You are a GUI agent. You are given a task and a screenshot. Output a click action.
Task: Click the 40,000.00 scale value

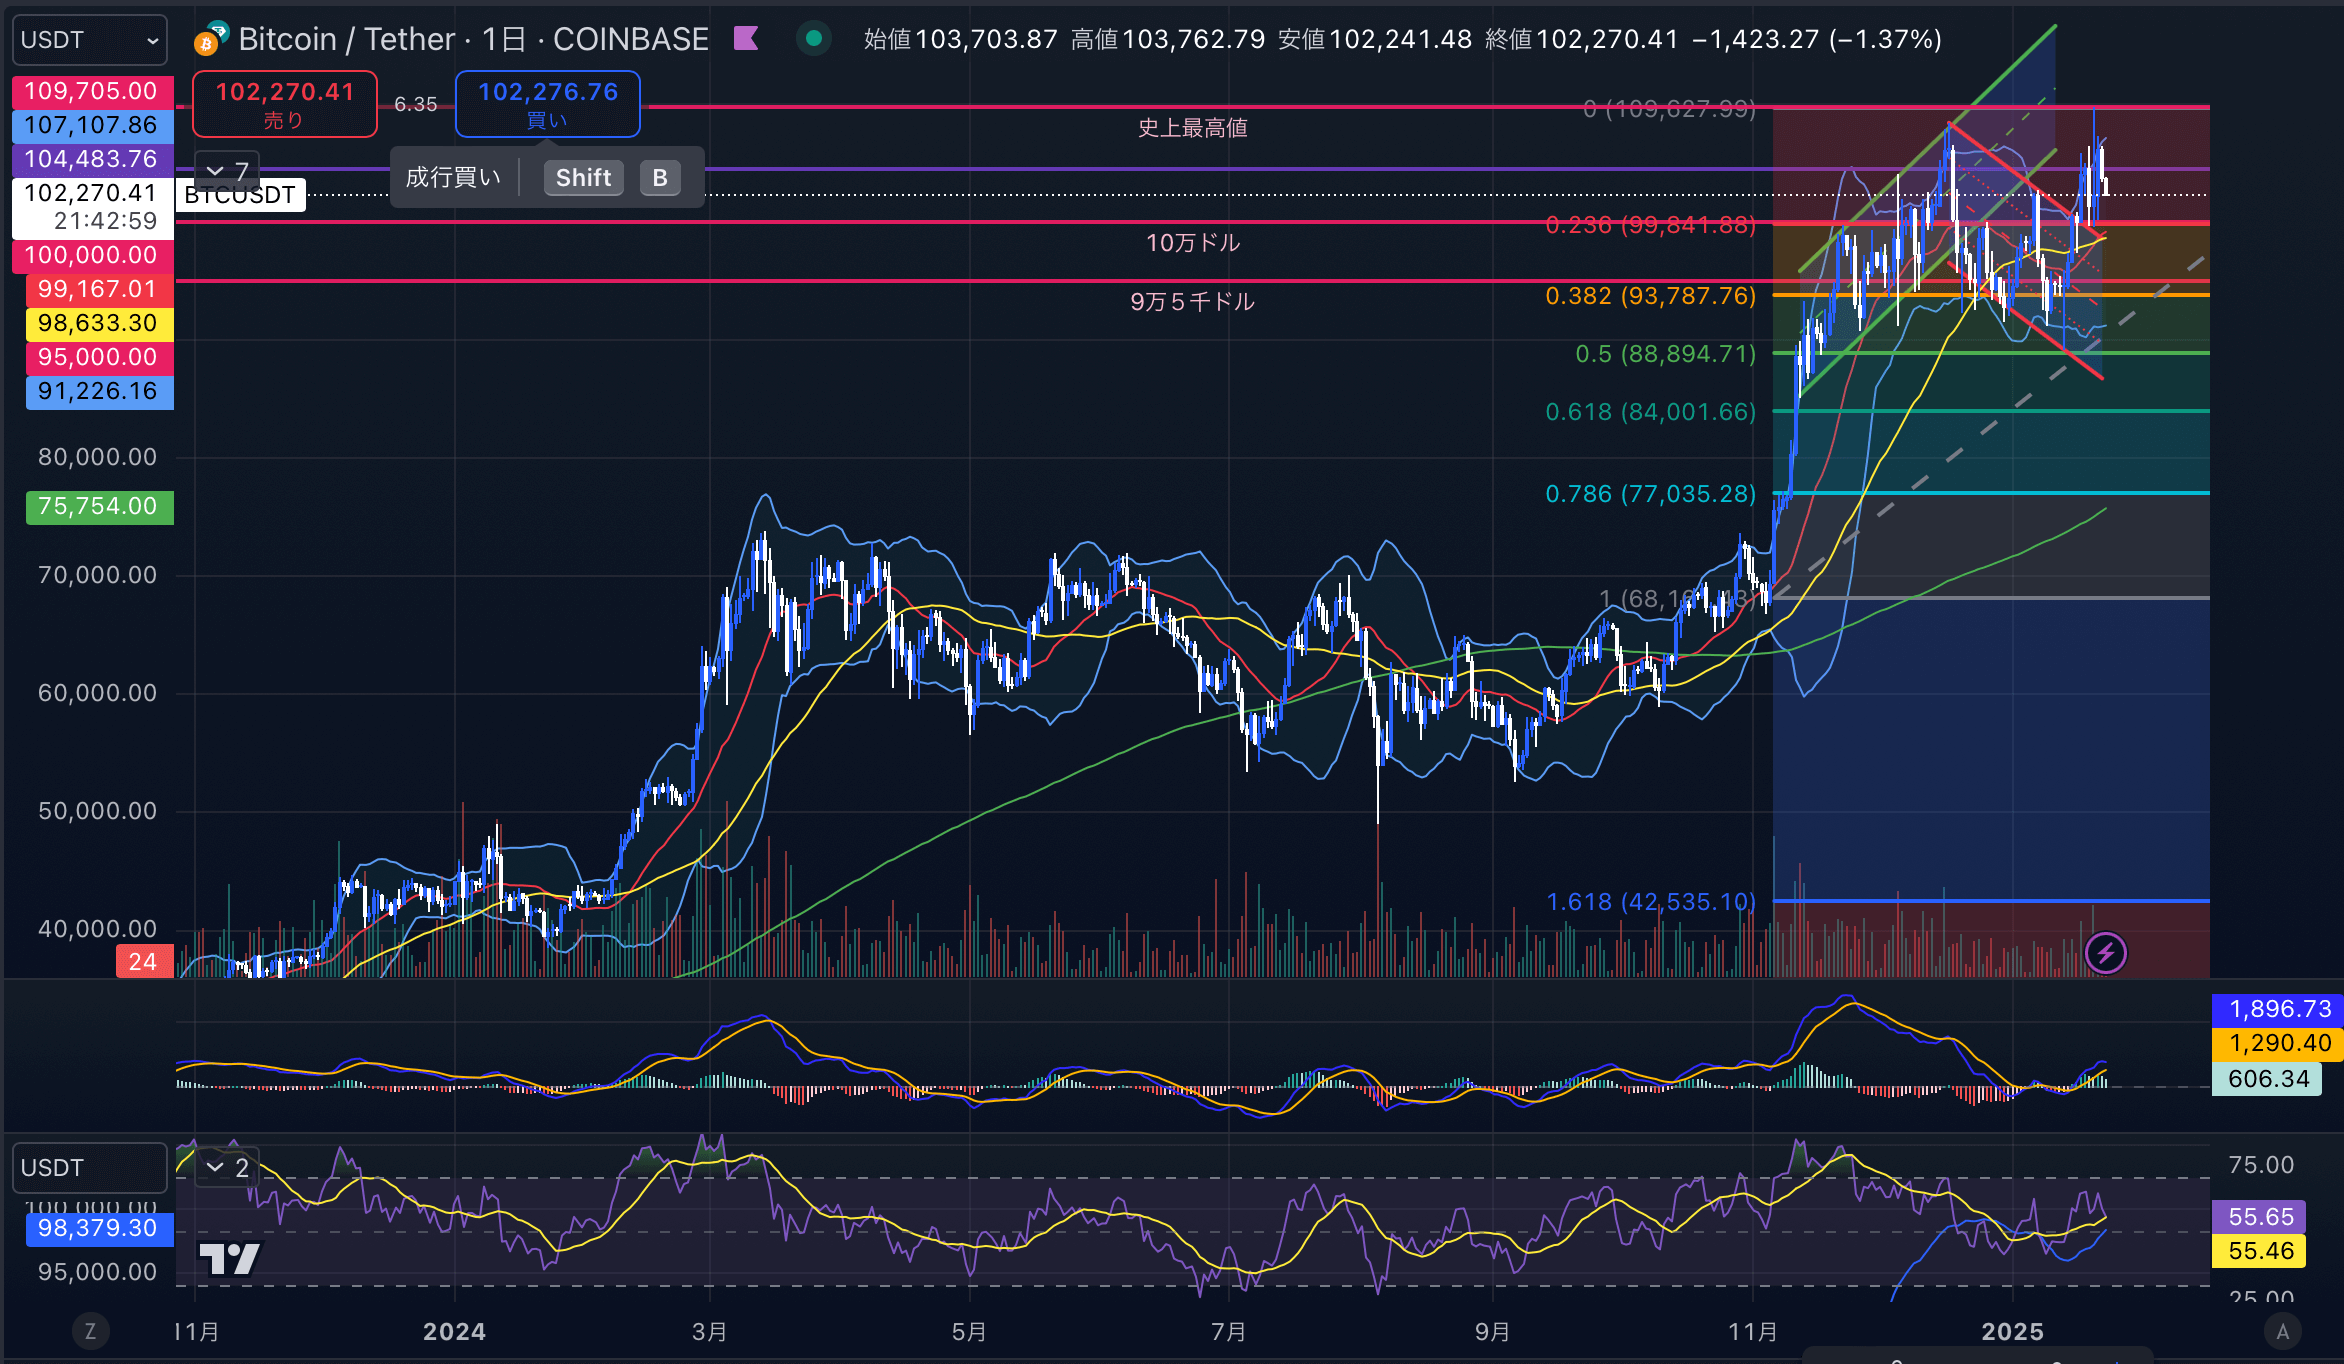(x=98, y=929)
